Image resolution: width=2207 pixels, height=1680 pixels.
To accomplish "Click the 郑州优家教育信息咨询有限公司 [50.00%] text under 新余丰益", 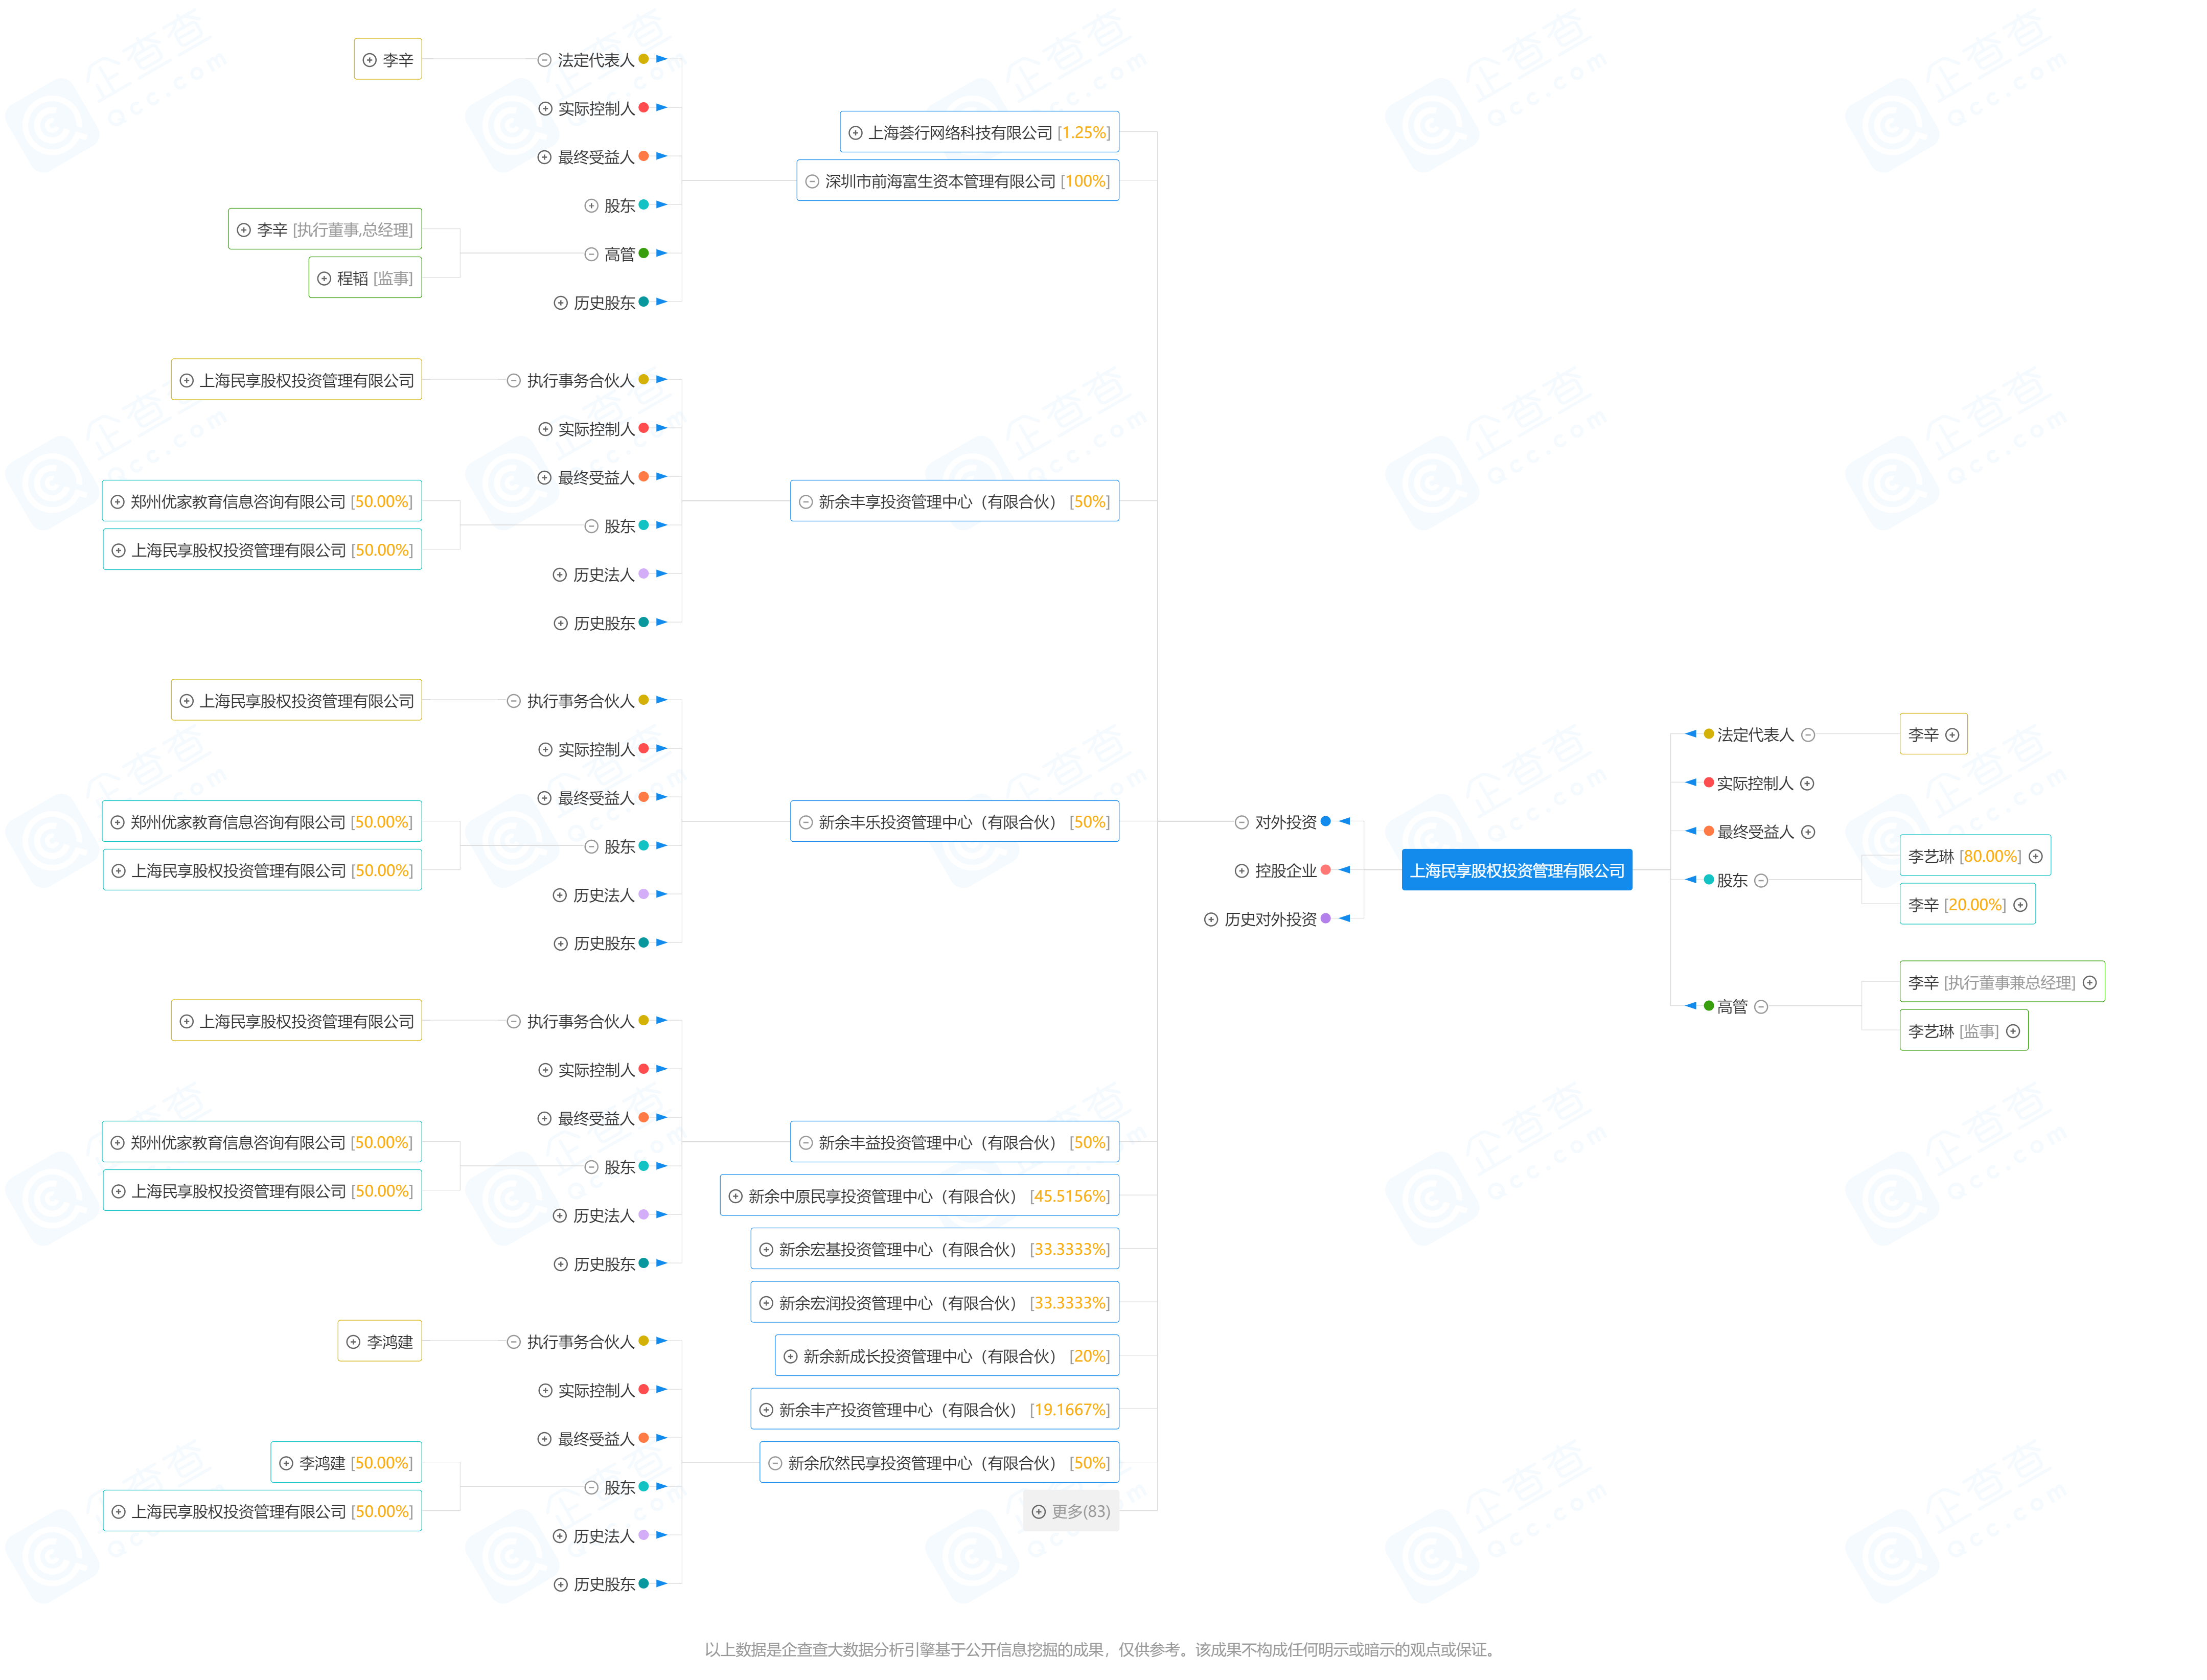I will tap(271, 1142).
